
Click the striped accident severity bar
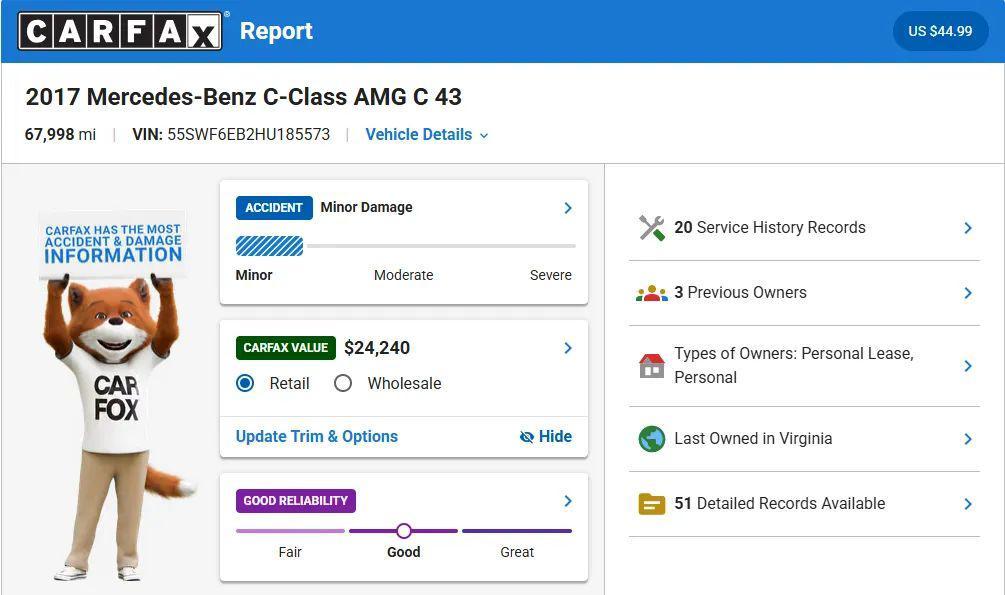click(x=269, y=246)
